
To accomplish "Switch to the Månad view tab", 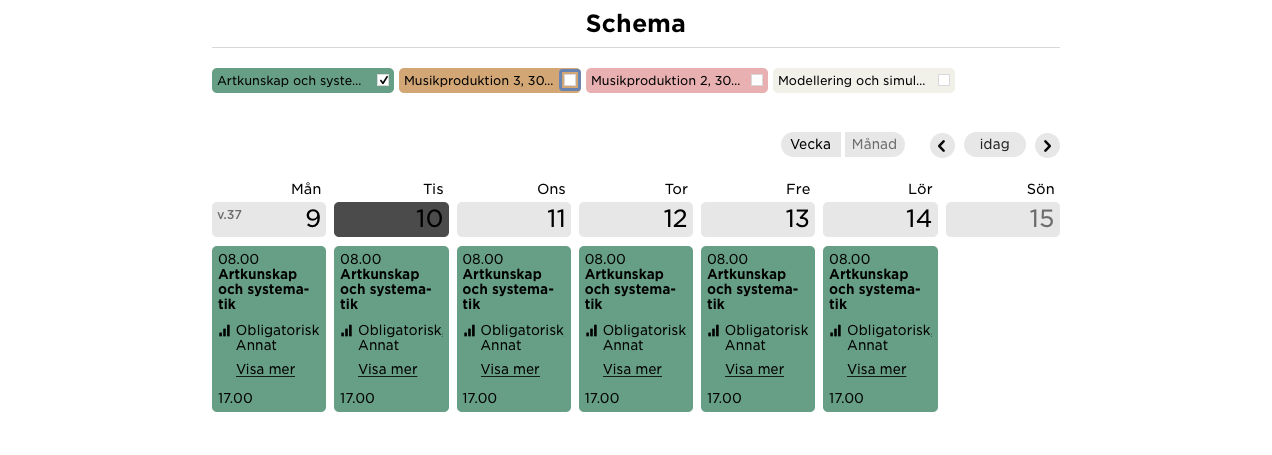I will click(874, 144).
